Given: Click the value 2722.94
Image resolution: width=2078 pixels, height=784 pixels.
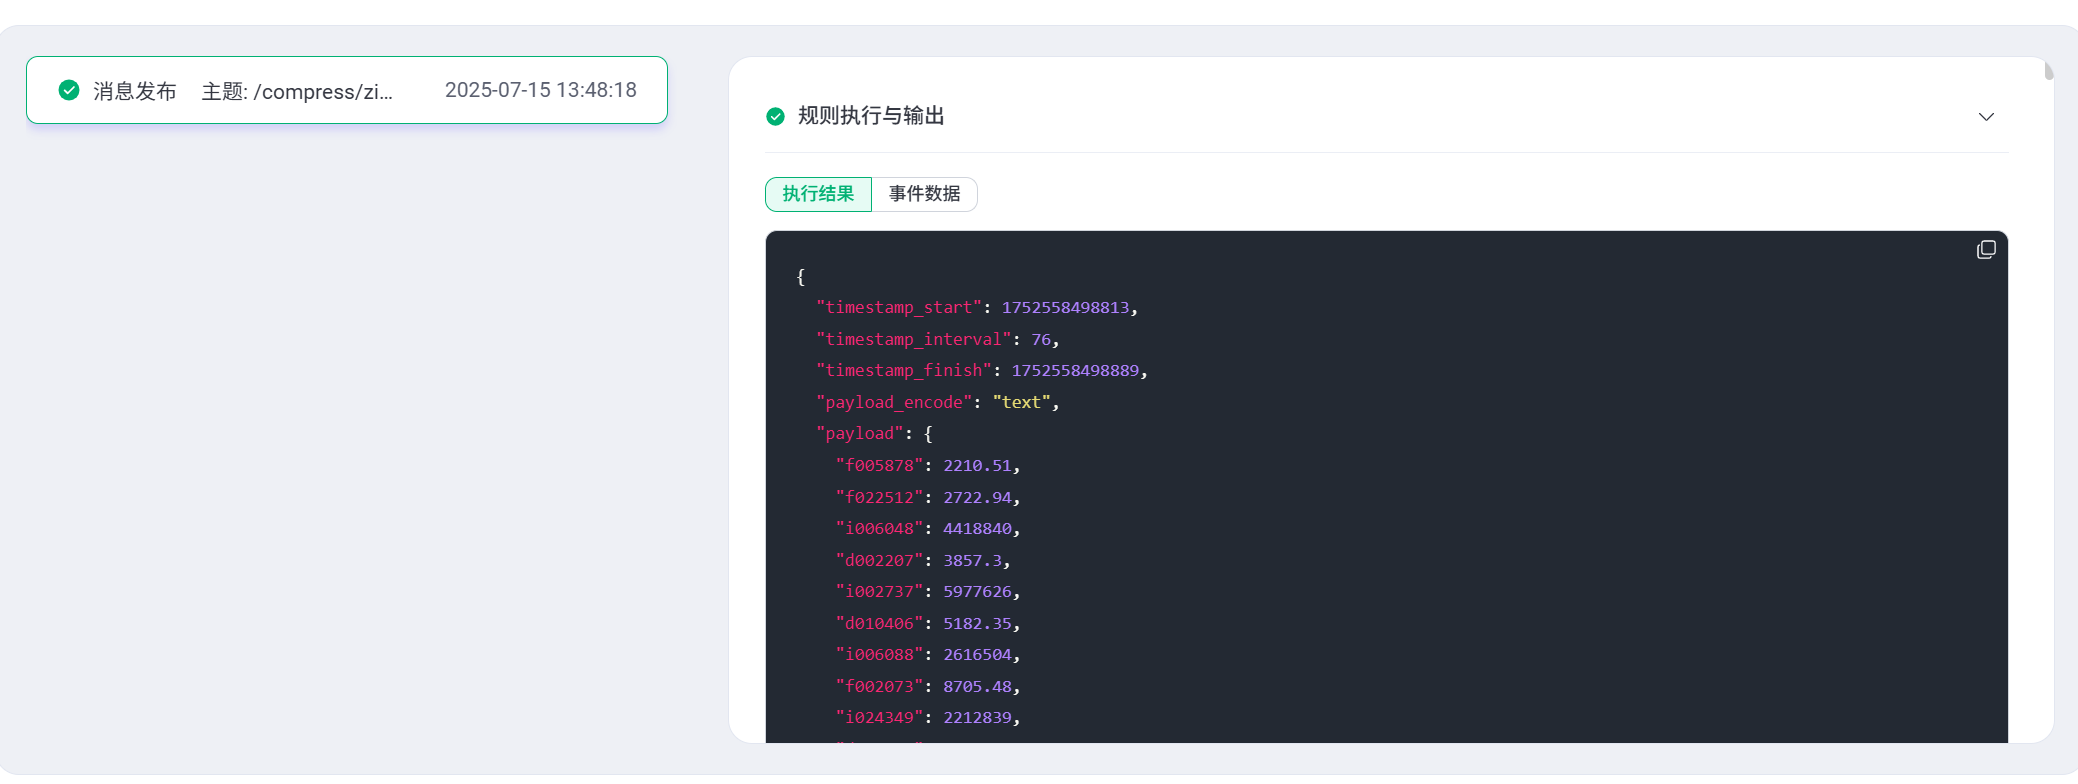Looking at the screenshot, I should click(x=977, y=498).
